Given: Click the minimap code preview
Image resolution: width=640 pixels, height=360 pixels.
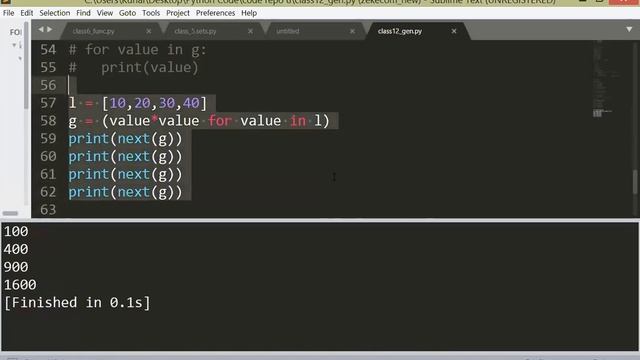Looking at the screenshot, I should tap(606, 80).
